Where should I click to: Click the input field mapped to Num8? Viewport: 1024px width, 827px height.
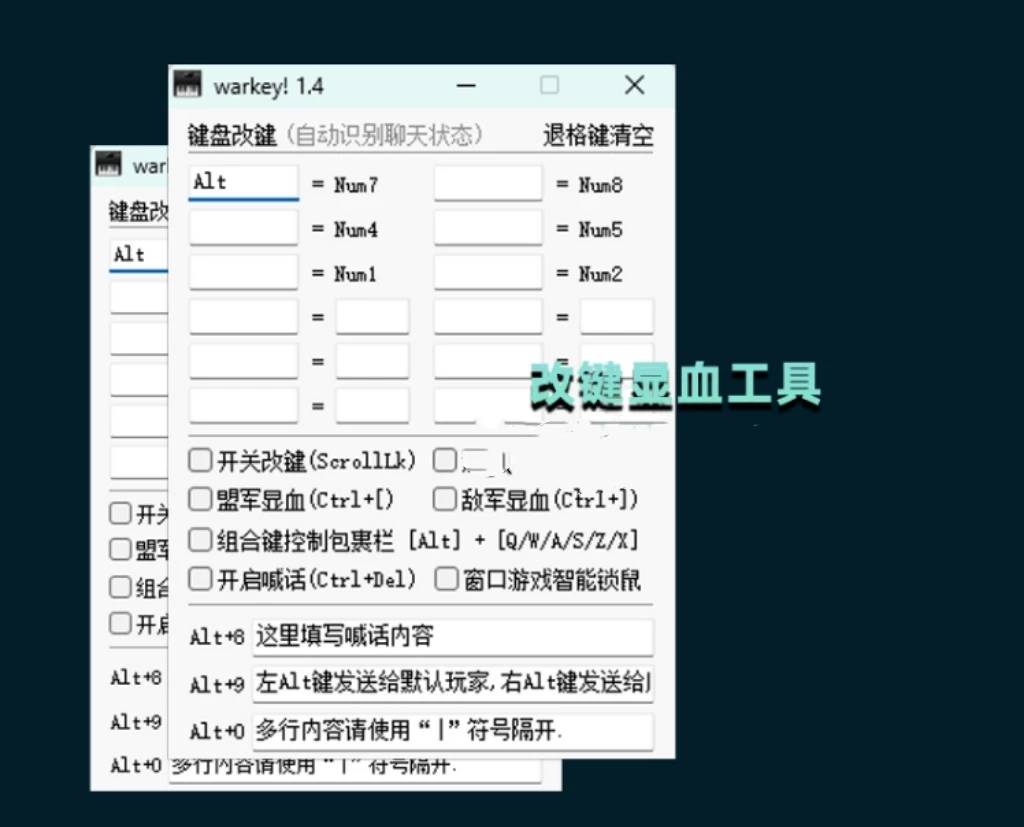tap(488, 184)
